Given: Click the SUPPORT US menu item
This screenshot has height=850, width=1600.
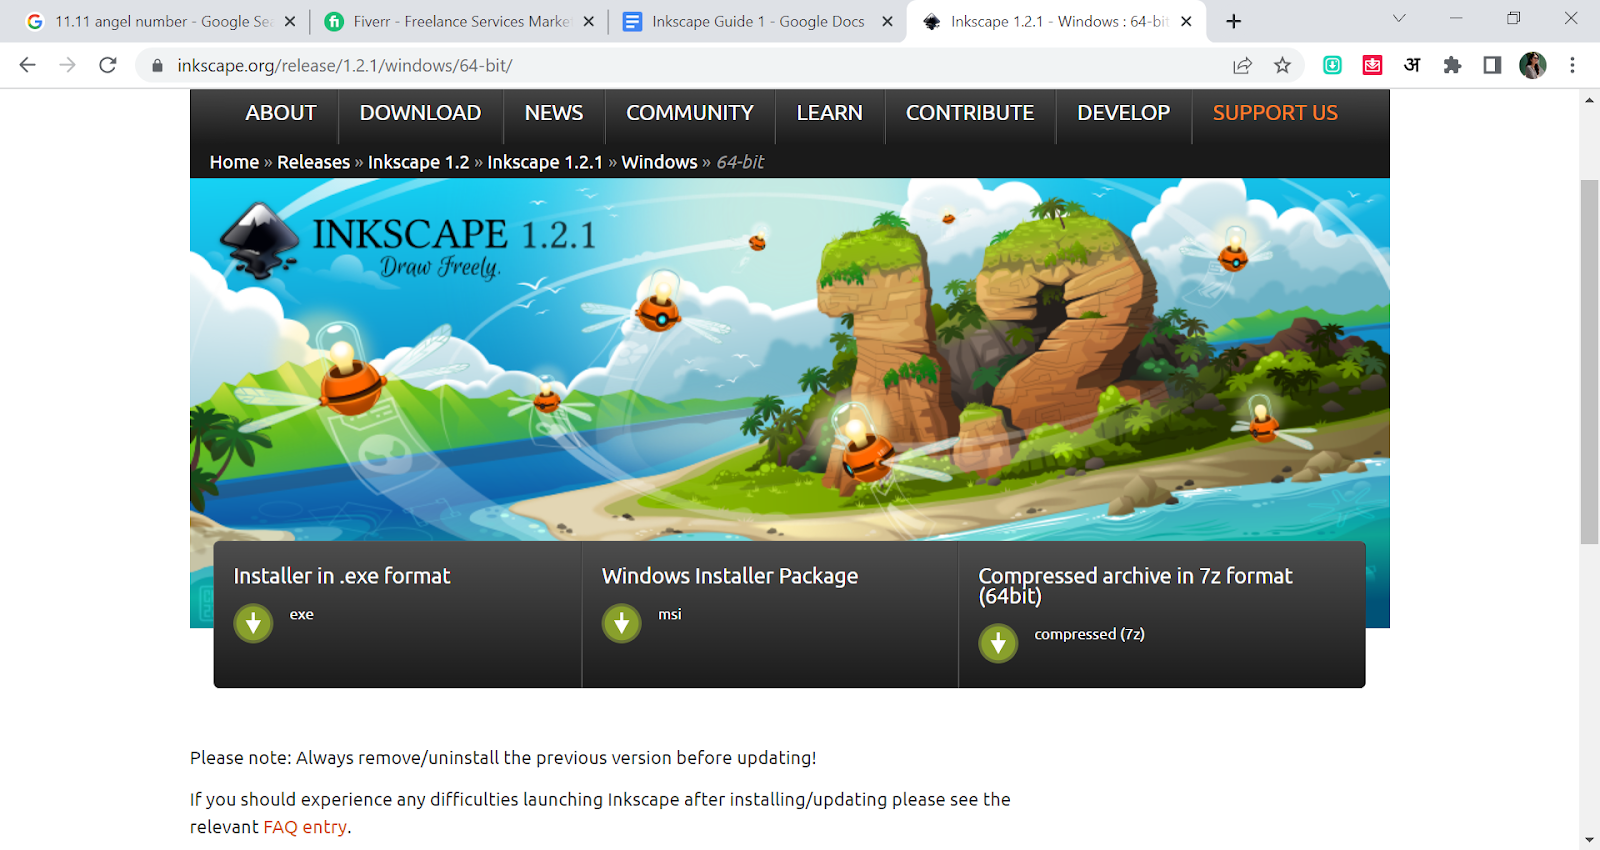Looking at the screenshot, I should (x=1275, y=113).
